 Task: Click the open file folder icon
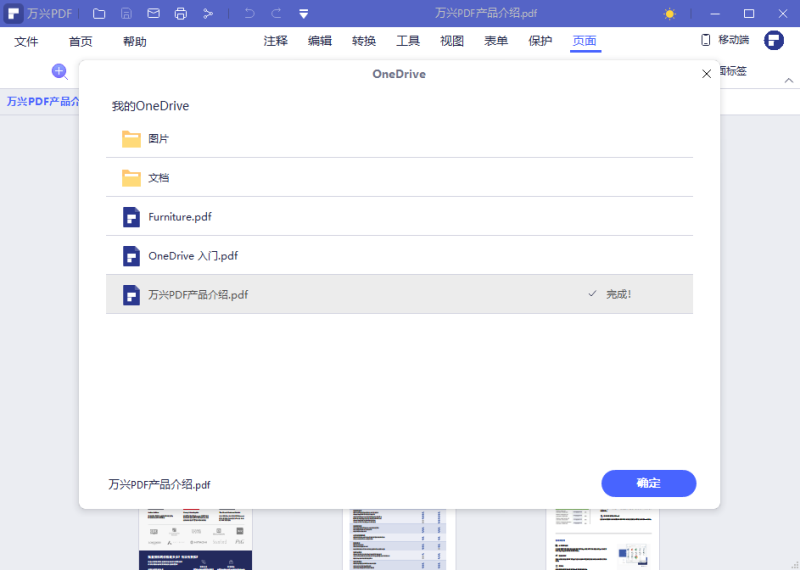[99, 14]
